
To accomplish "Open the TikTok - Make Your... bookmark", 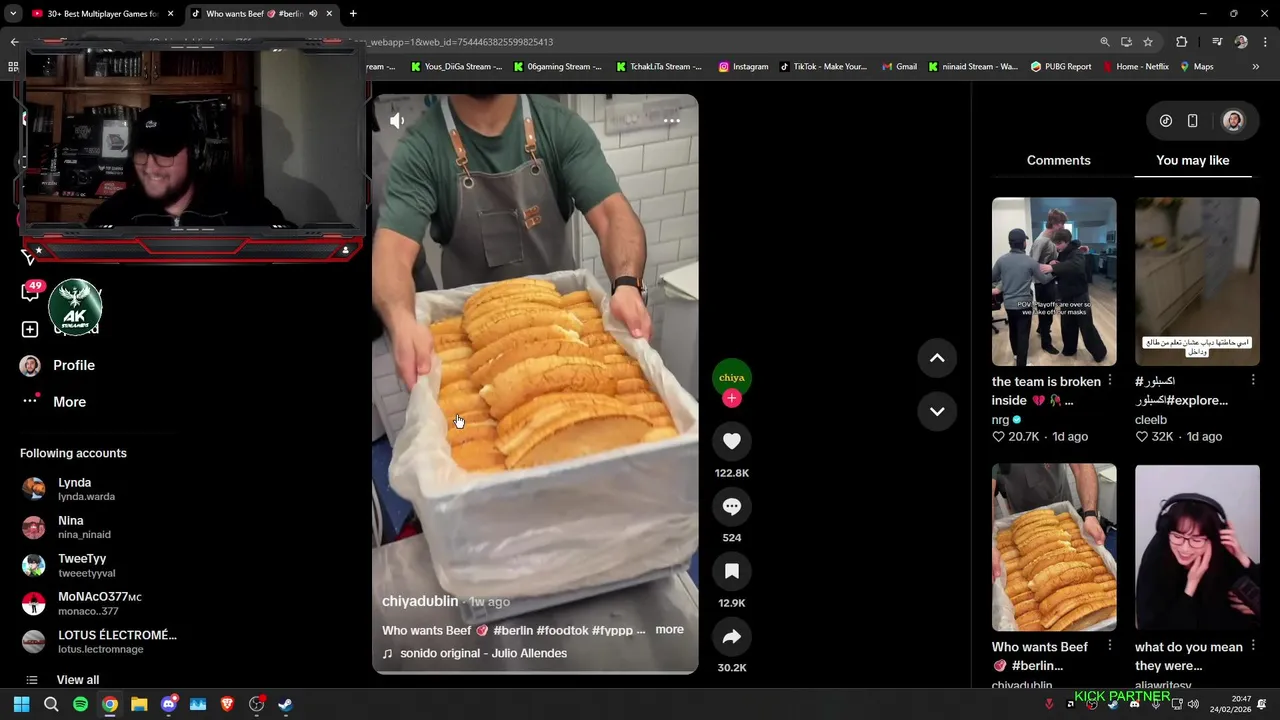I will point(821,67).
